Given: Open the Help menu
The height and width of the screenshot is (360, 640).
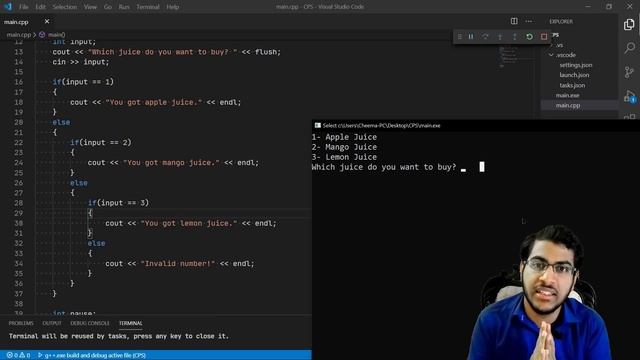Looking at the screenshot, I should point(173,7).
